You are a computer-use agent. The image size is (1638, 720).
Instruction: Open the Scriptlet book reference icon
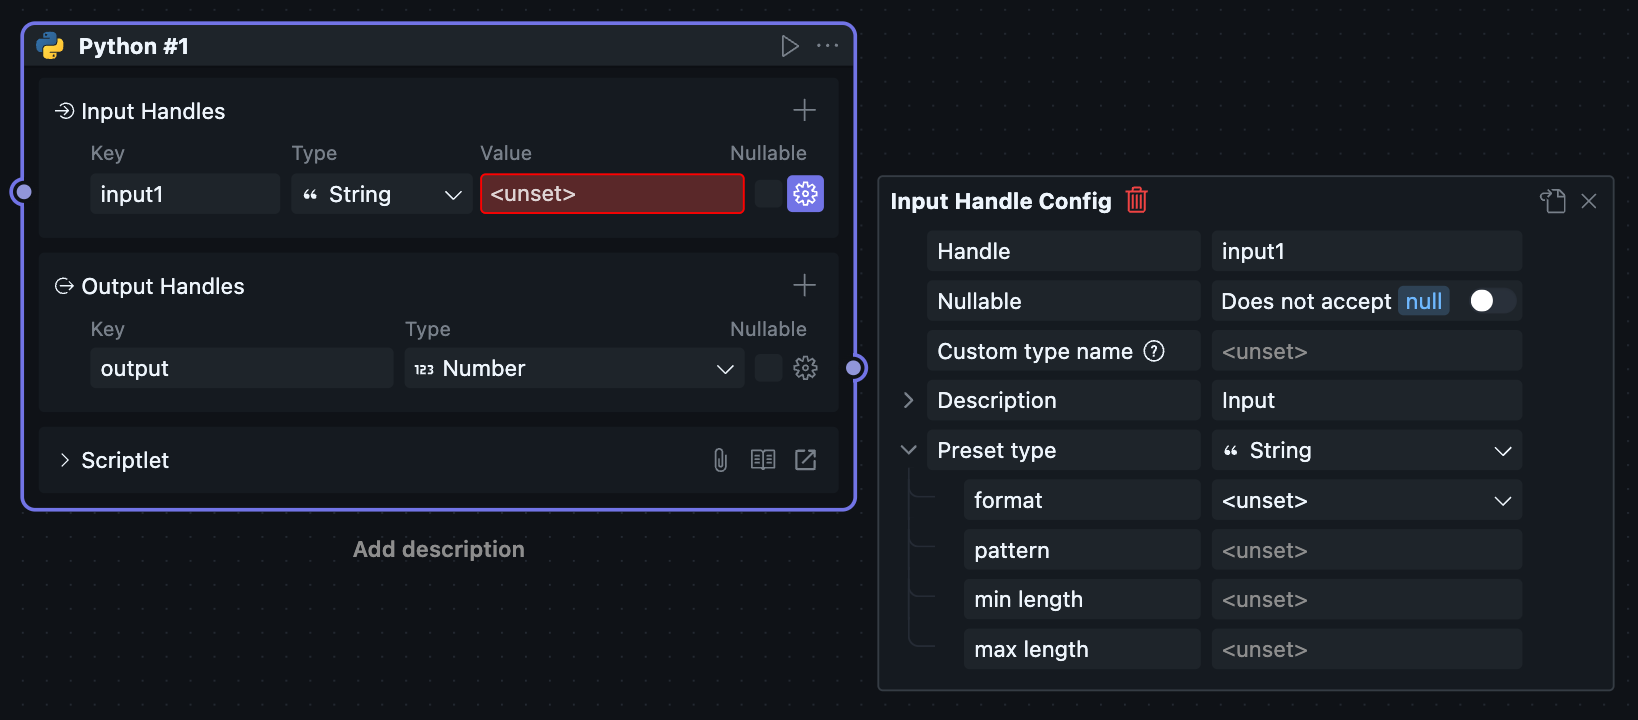(763, 460)
